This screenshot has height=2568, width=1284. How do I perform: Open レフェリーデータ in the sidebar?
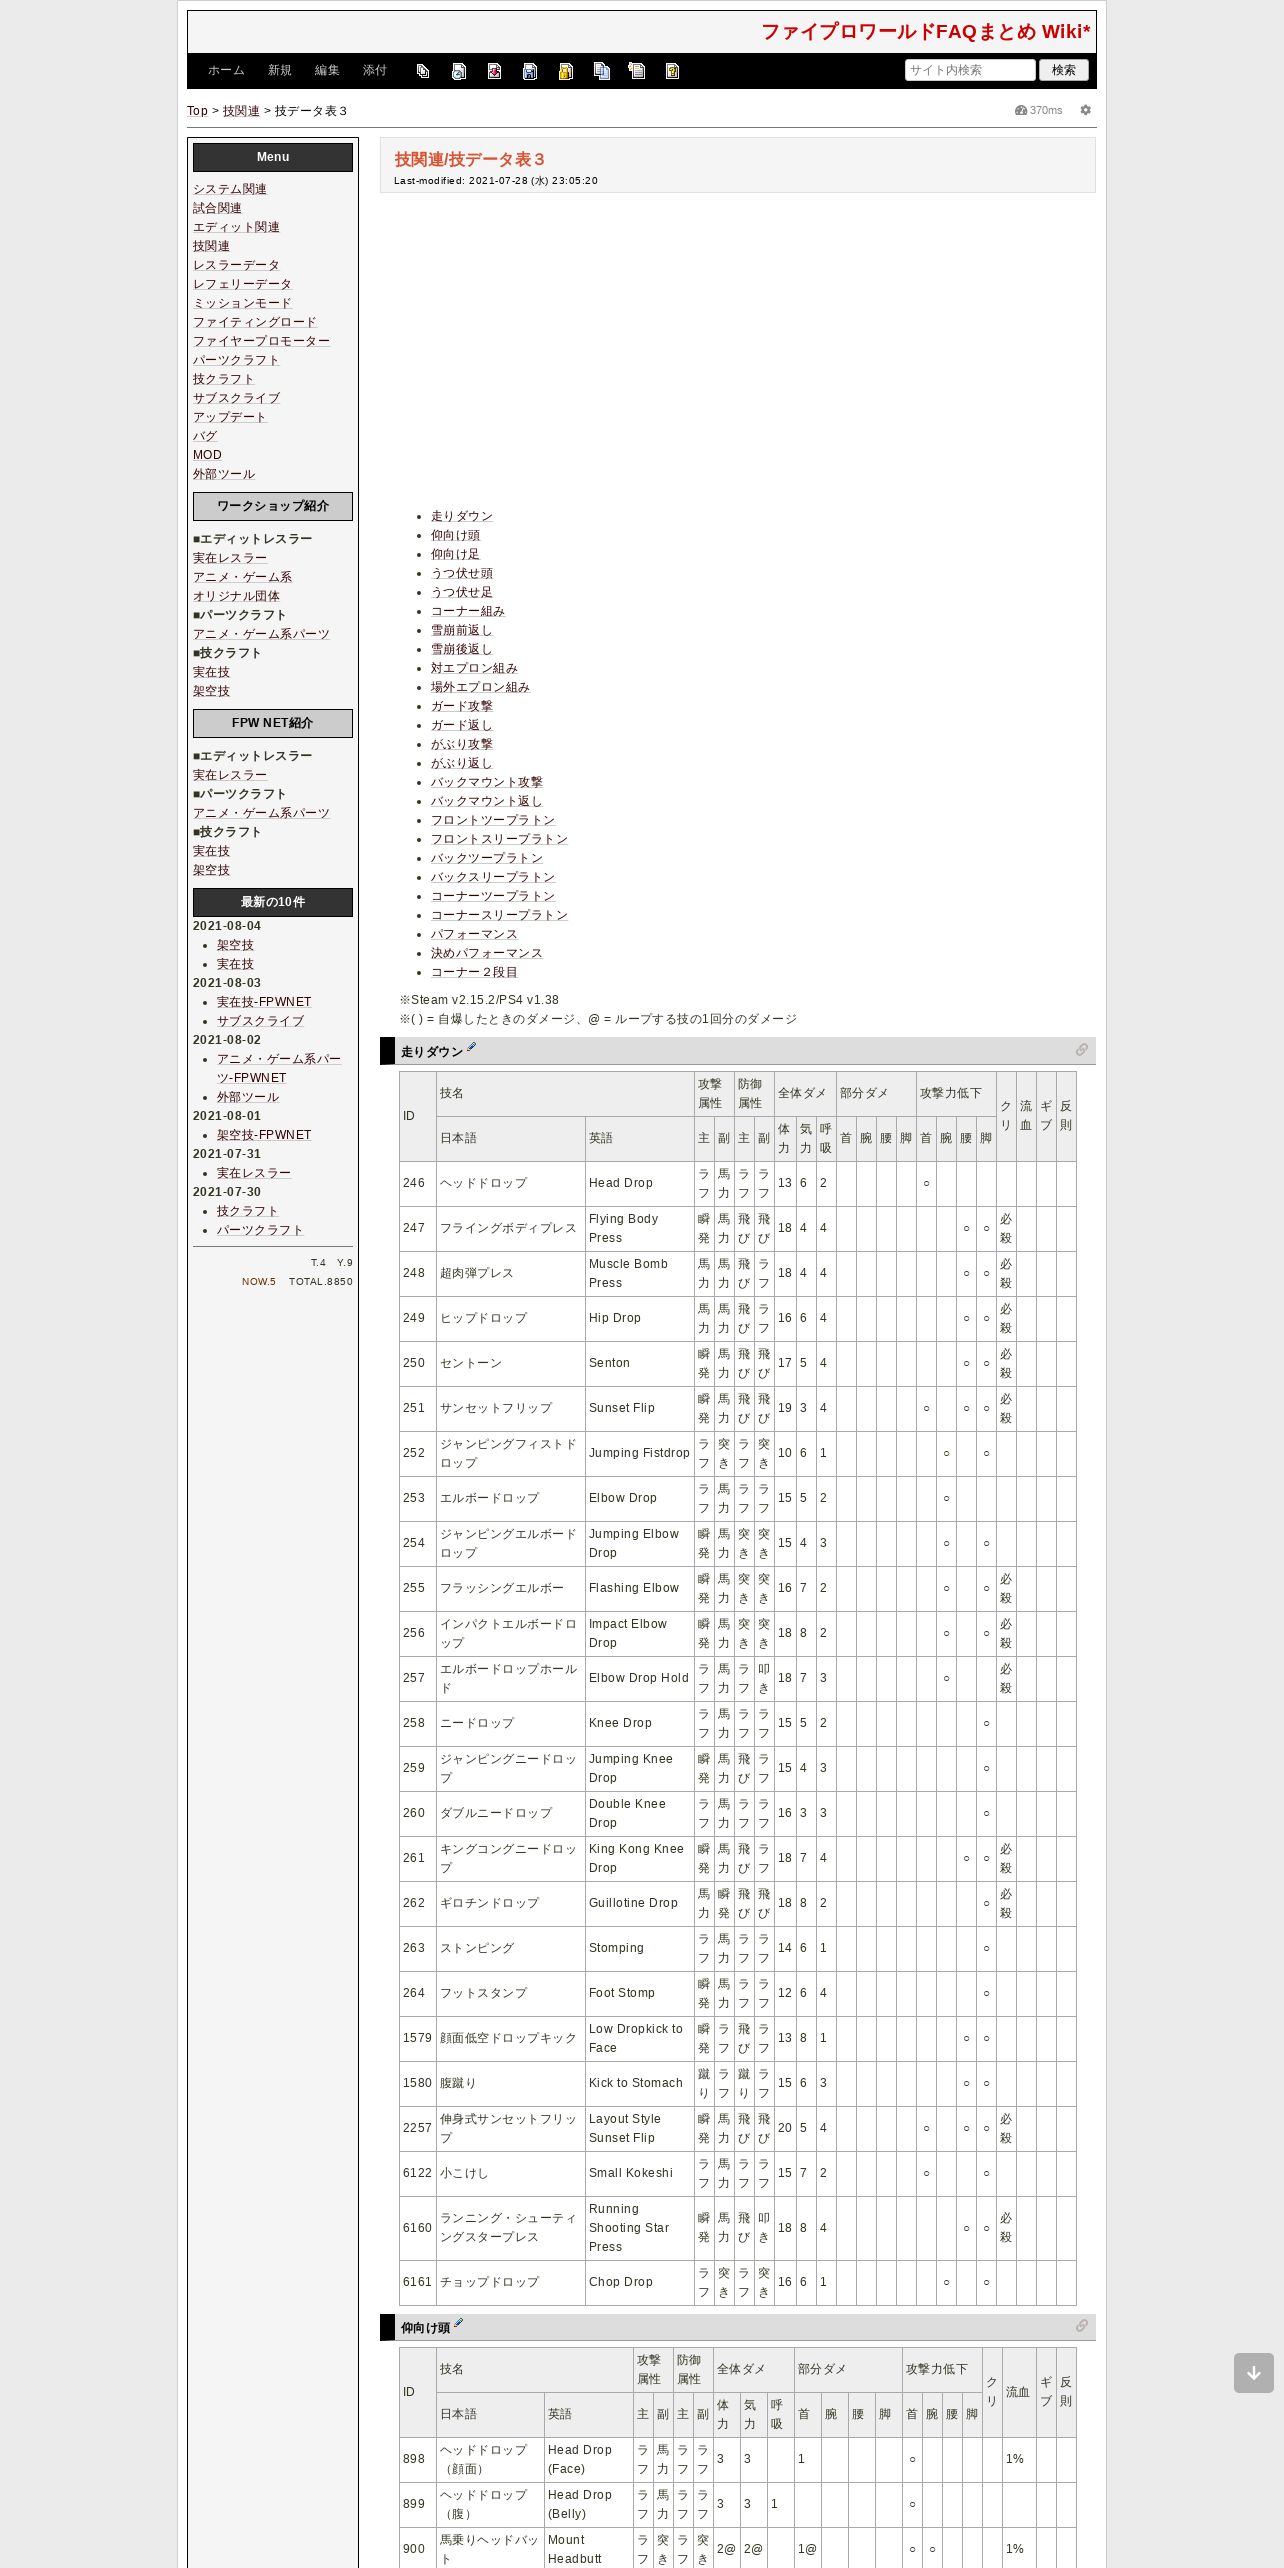tap(242, 284)
